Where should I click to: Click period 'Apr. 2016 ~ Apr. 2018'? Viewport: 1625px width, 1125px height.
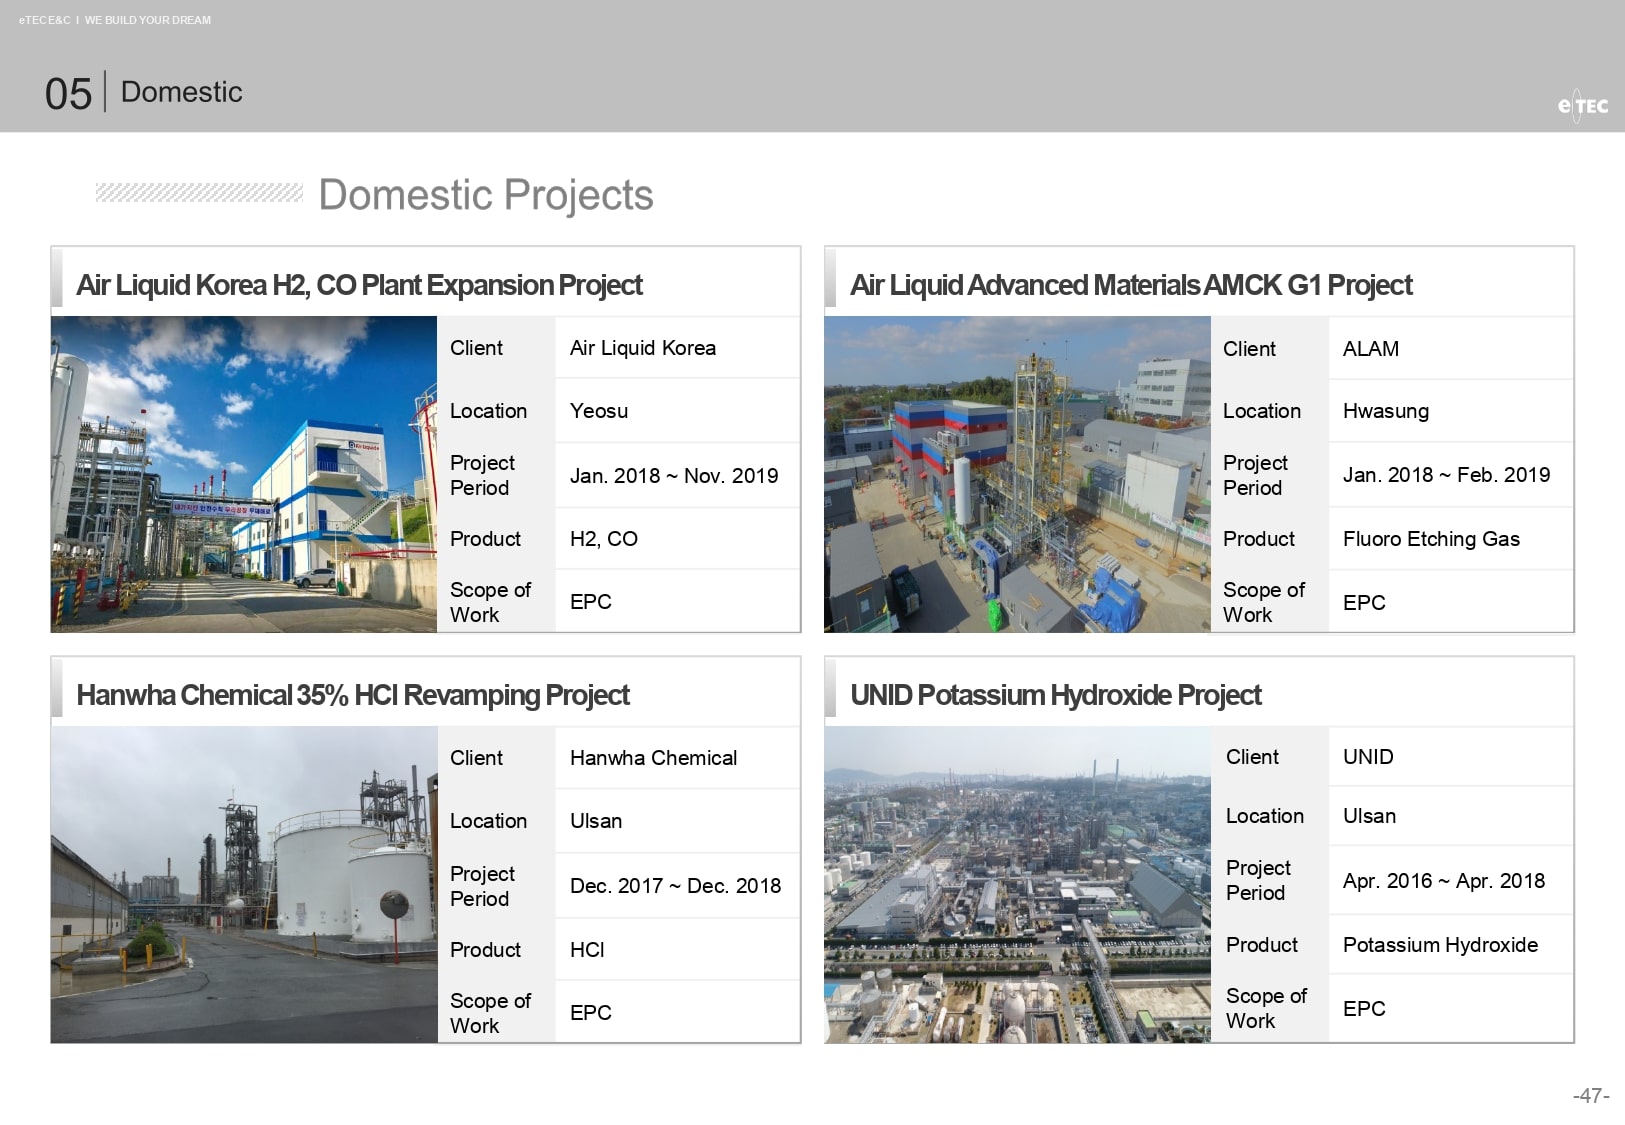1444,881
